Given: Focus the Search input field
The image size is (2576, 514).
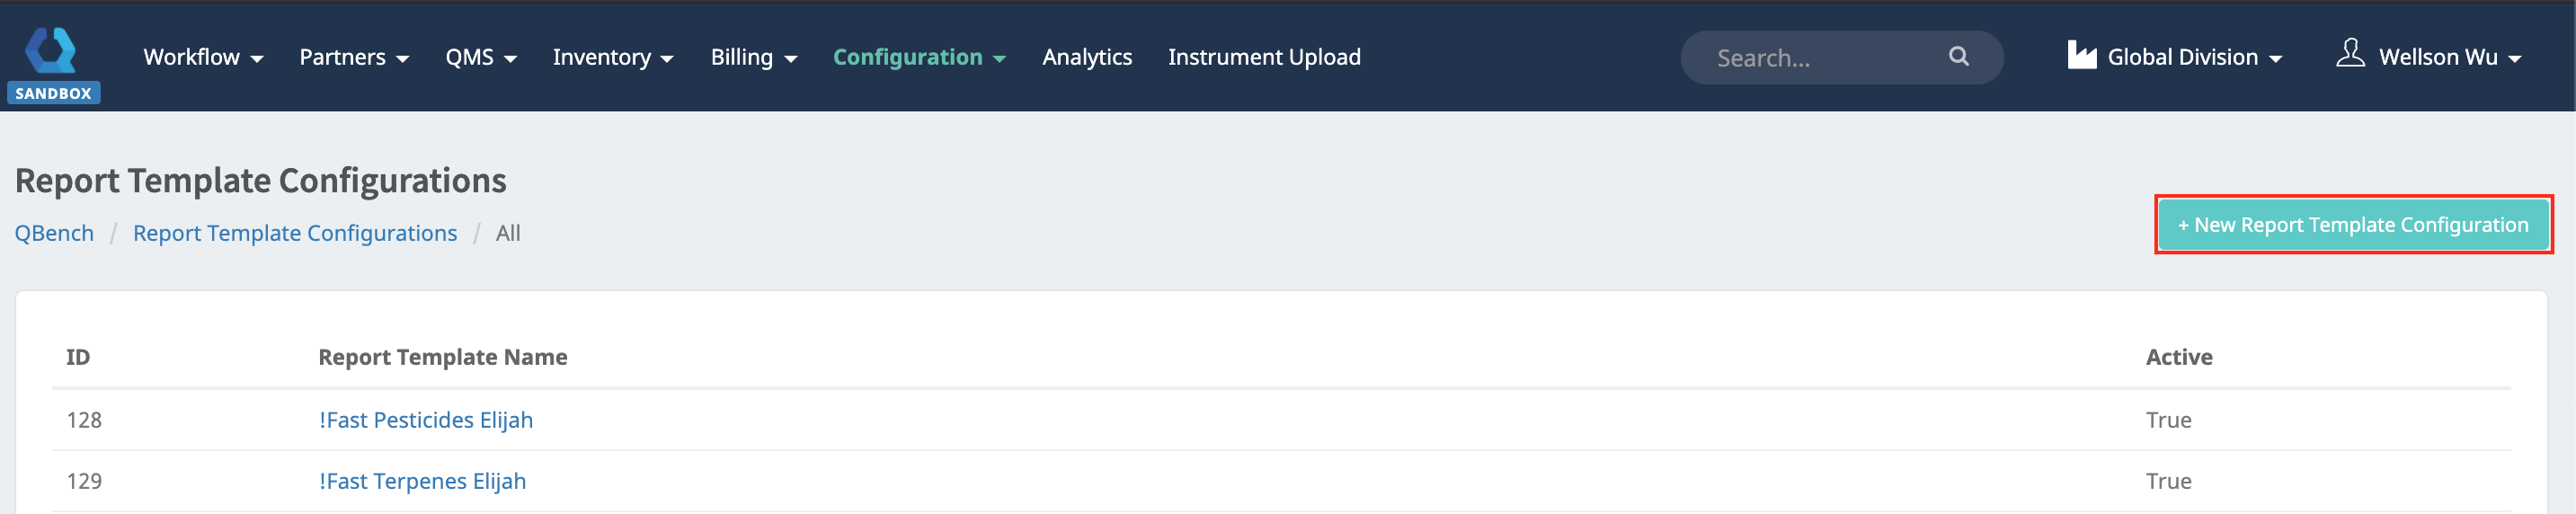Looking at the screenshot, I should pyautogui.click(x=1820, y=58).
